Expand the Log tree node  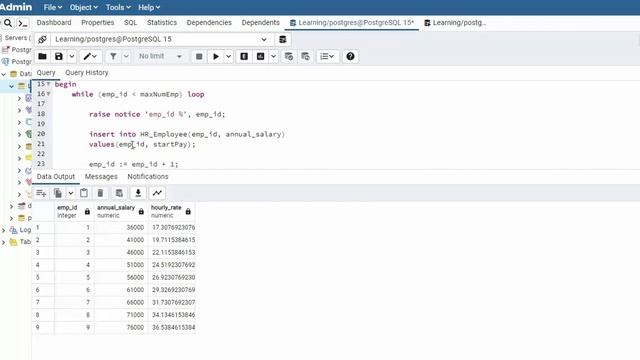click(x=4, y=230)
